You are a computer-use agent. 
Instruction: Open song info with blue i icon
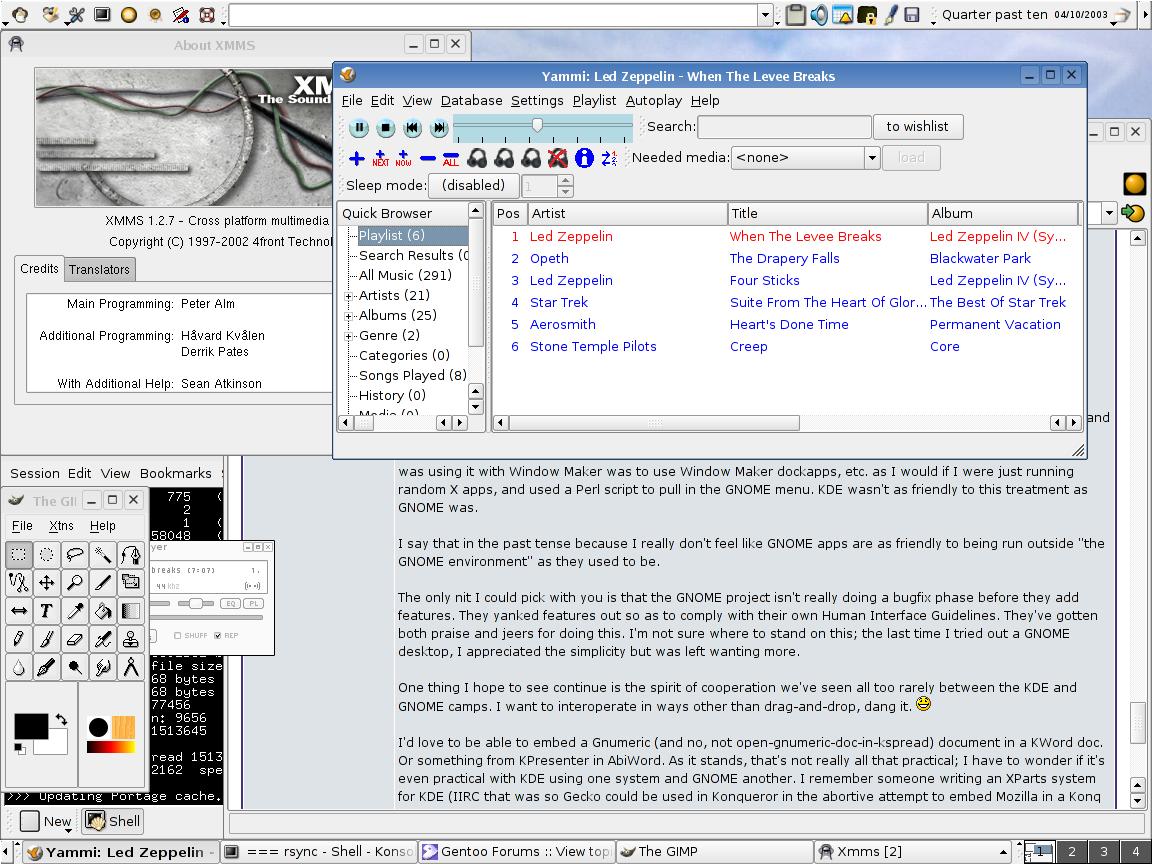tap(584, 158)
